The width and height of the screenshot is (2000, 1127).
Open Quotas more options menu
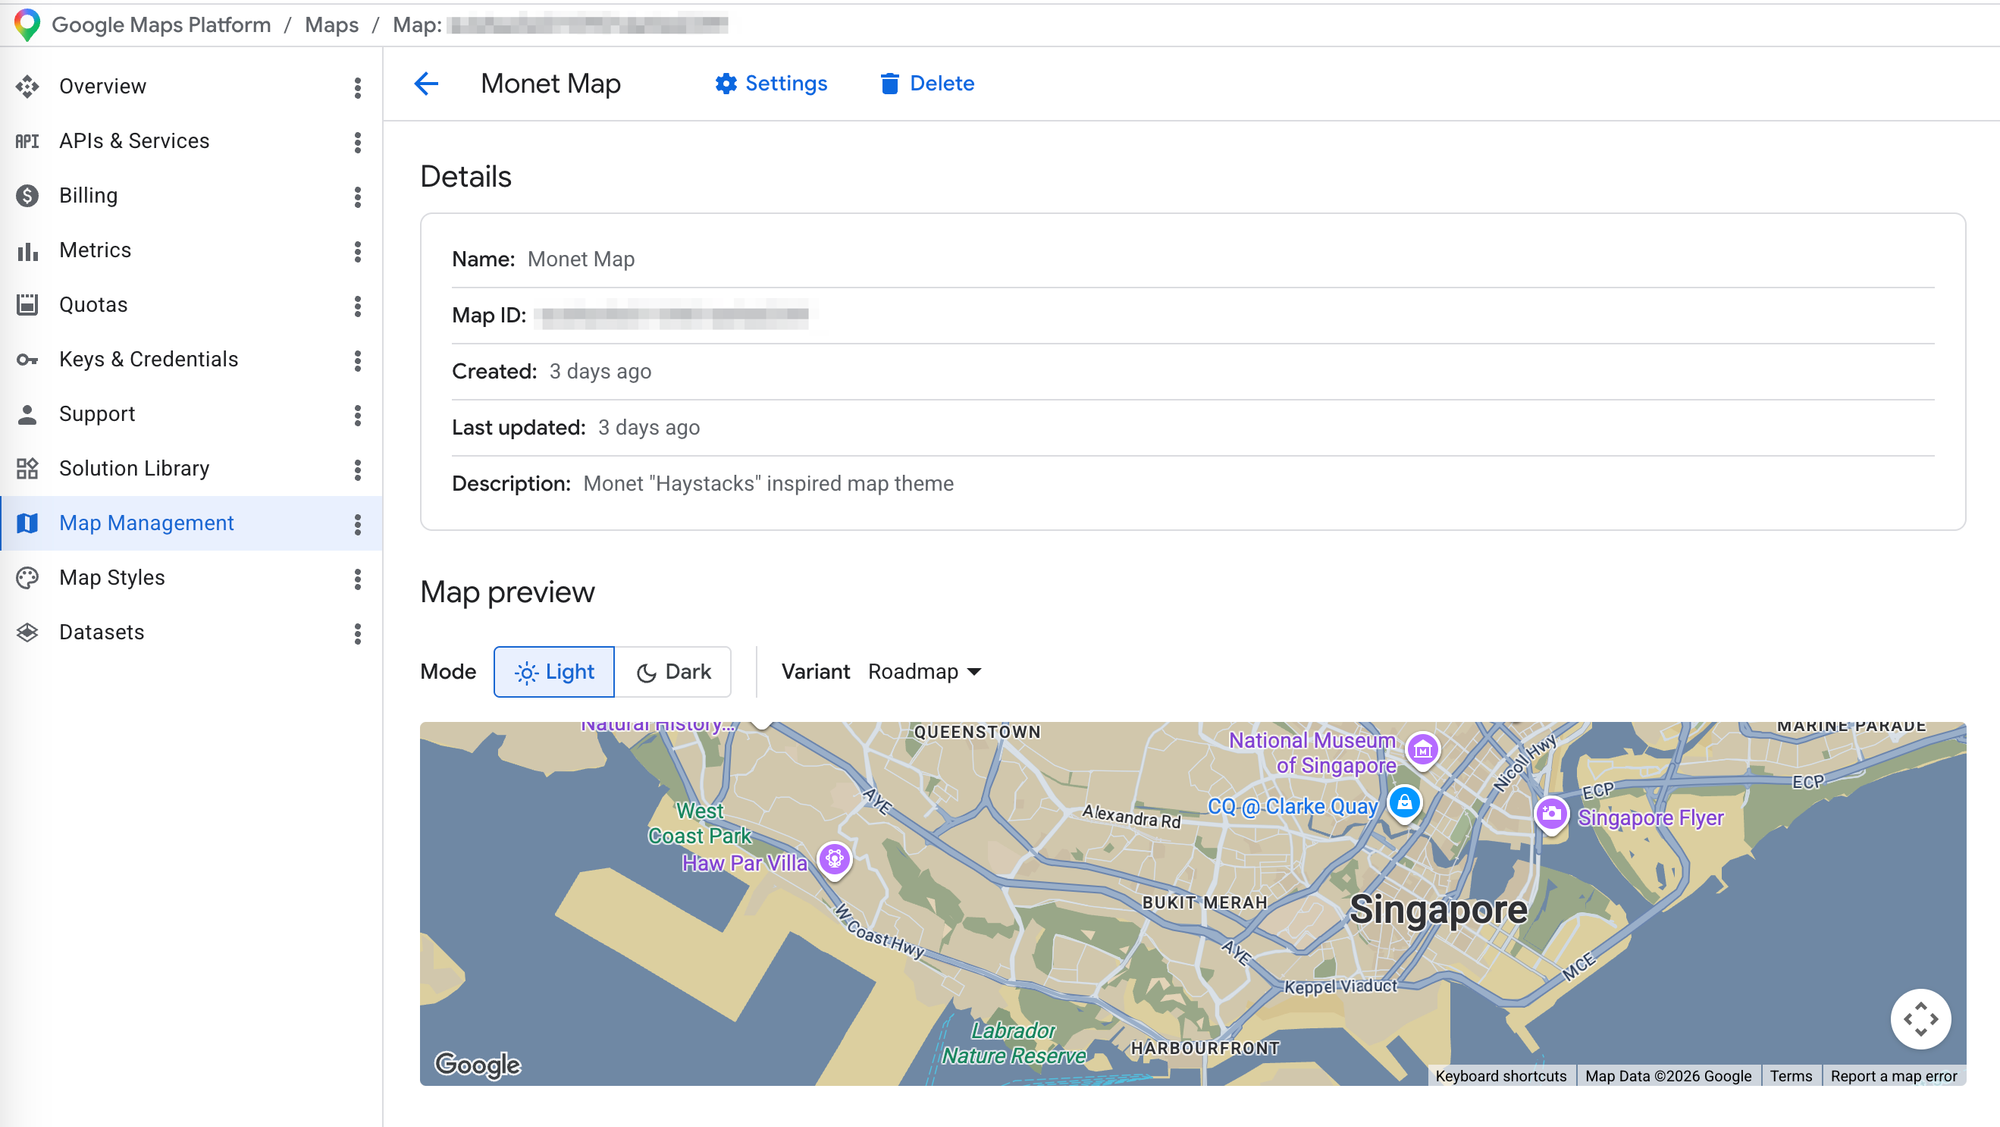pyautogui.click(x=357, y=305)
